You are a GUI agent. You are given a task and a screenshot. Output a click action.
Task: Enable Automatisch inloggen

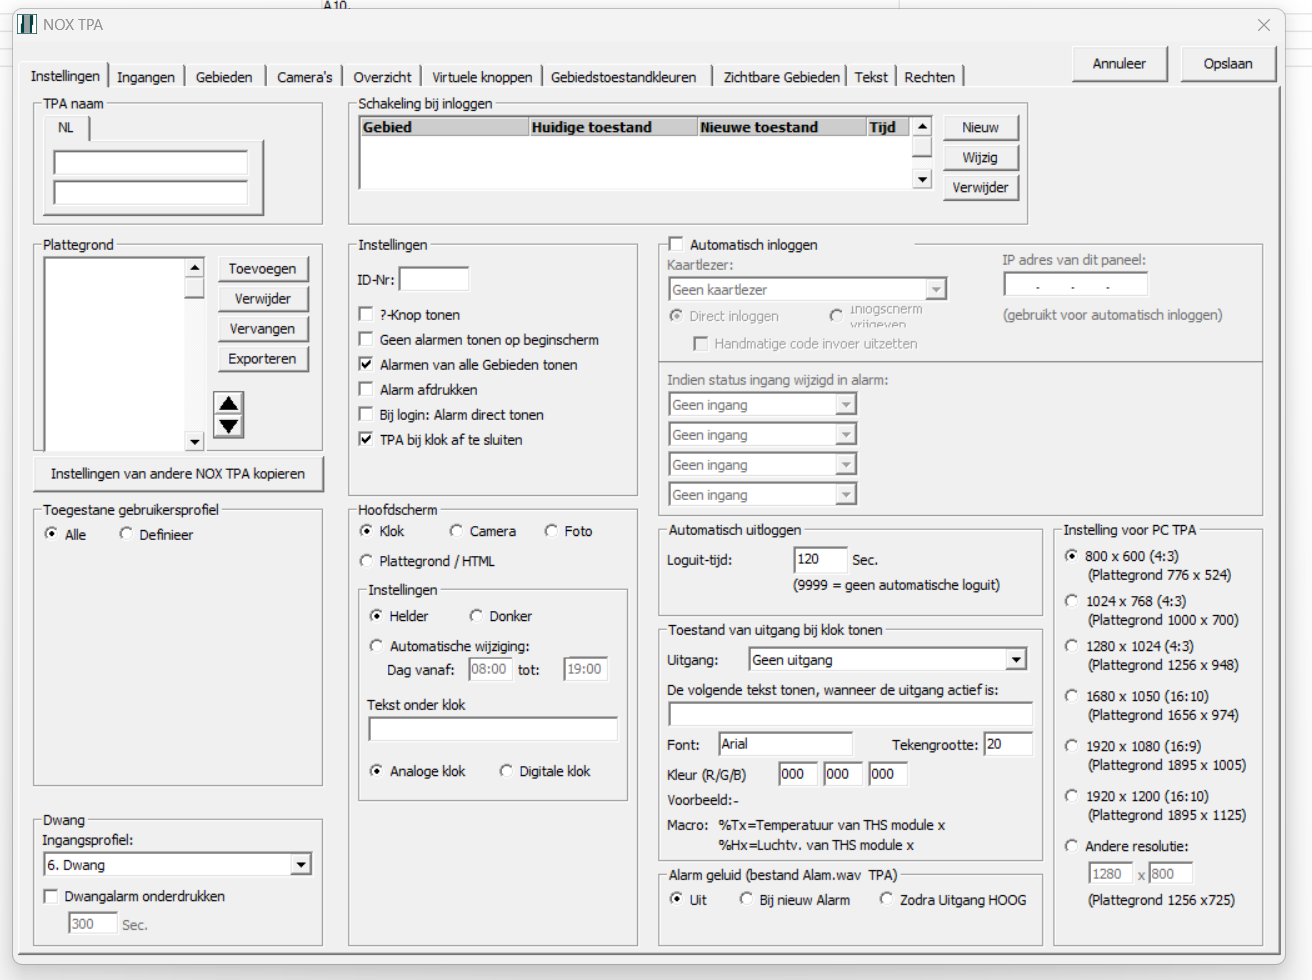(676, 244)
